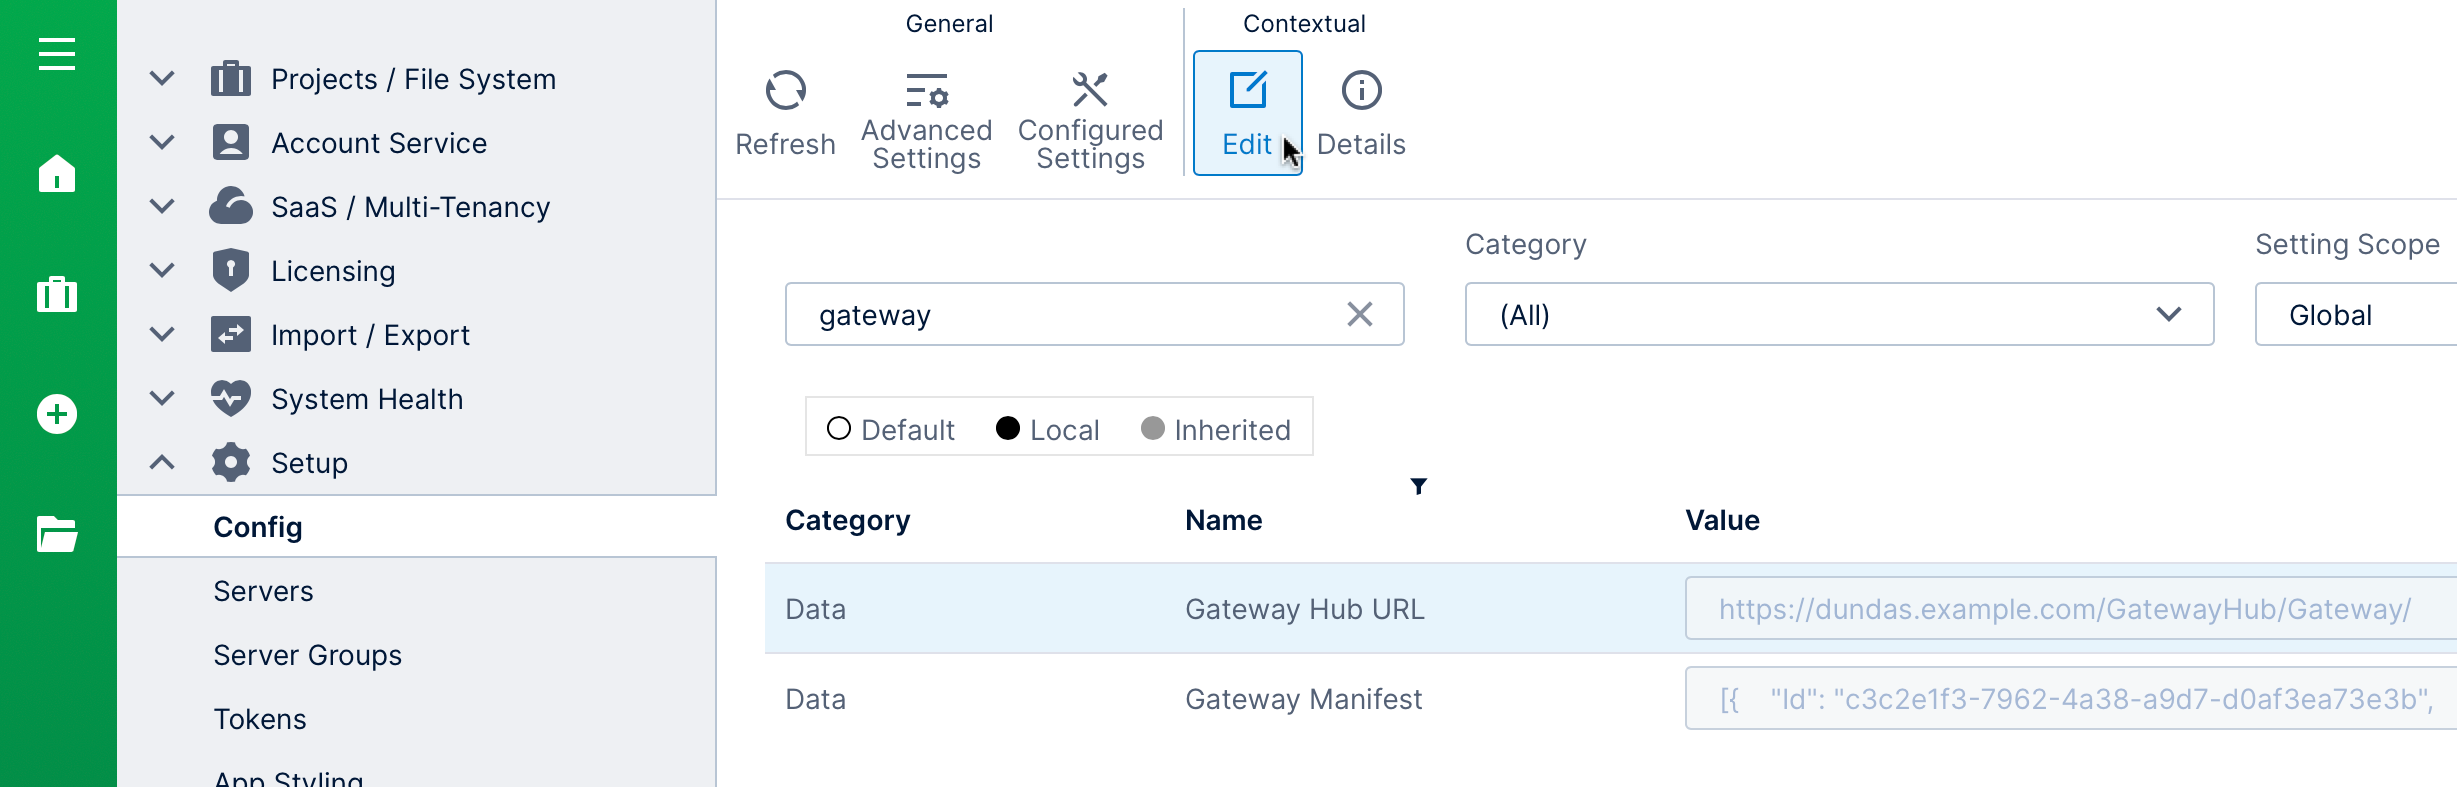Open Server Groups menu item
This screenshot has width=2457, height=787.
click(307, 655)
